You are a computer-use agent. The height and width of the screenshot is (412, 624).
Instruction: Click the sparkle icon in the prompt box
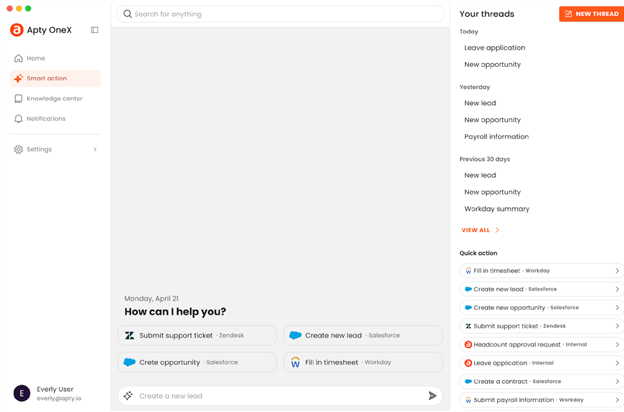tap(128, 396)
